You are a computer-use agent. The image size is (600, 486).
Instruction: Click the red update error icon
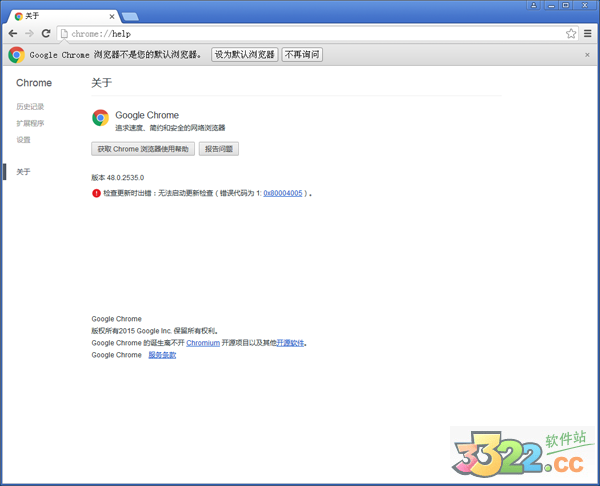(96, 193)
